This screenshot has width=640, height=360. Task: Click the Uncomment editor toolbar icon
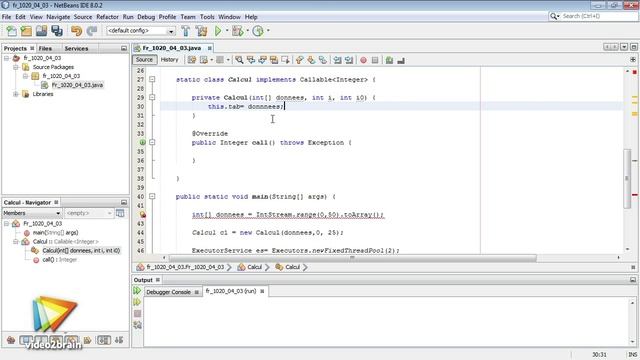(x=401, y=60)
